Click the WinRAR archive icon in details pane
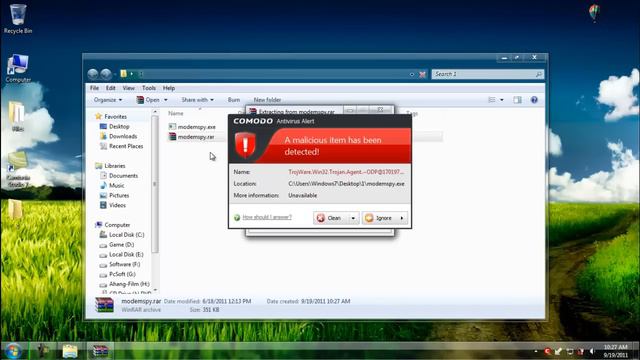The image size is (640, 360). [x=104, y=305]
